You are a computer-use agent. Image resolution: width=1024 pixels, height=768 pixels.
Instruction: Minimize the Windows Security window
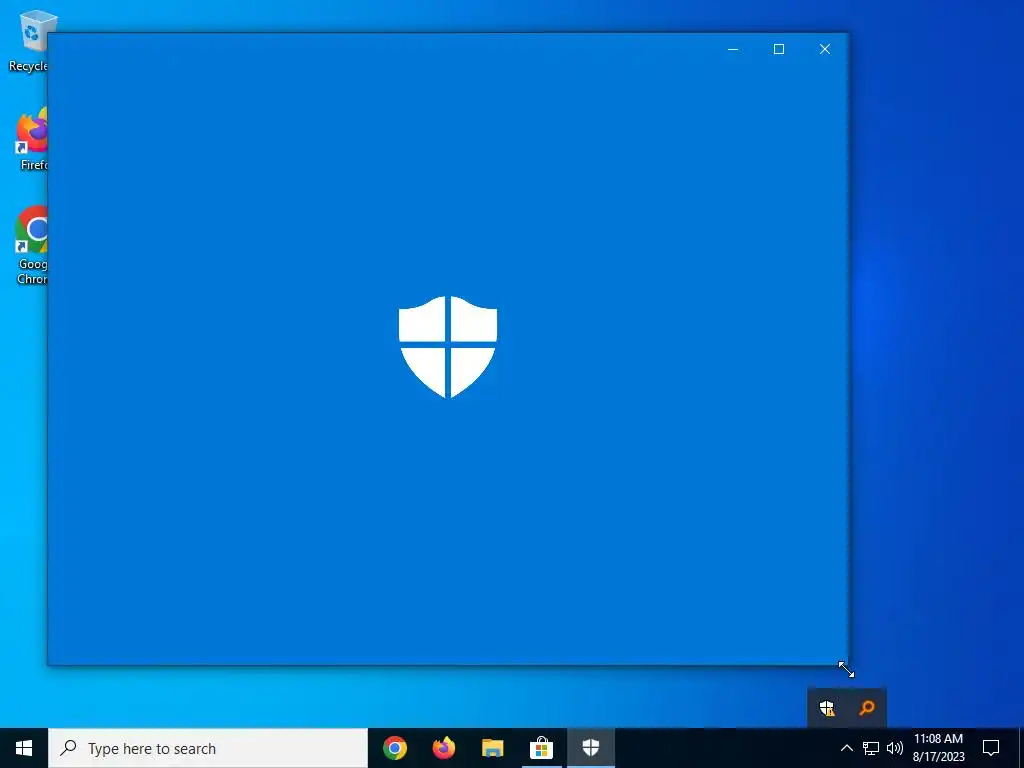coord(733,49)
